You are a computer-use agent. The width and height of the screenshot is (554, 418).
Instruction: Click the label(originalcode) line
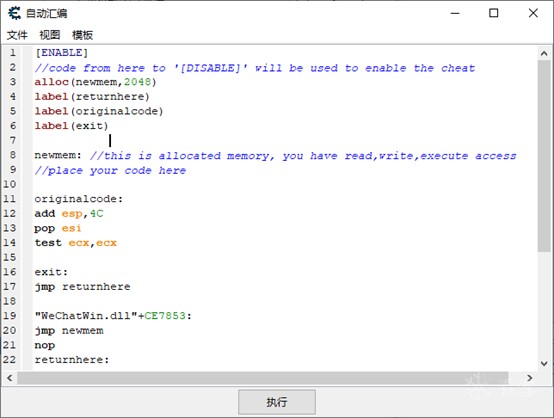[x=99, y=111]
